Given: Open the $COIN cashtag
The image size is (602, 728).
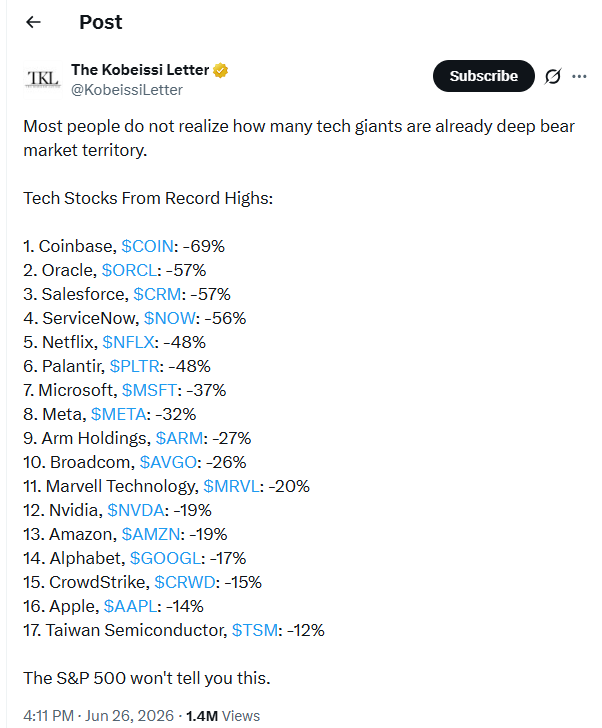Looking at the screenshot, I should click(x=148, y=246).
